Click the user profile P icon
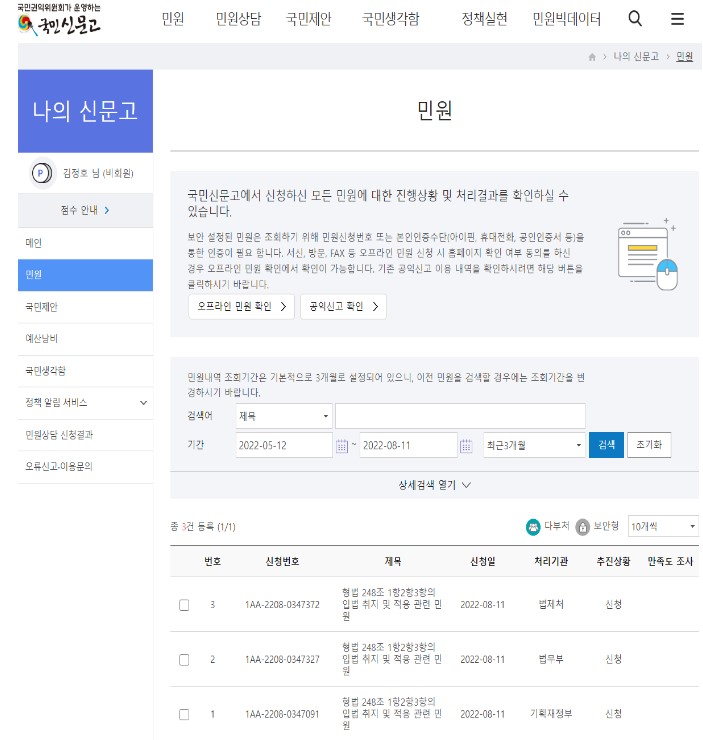This screenshot has height=740, width=703. (x=42, y=173)
